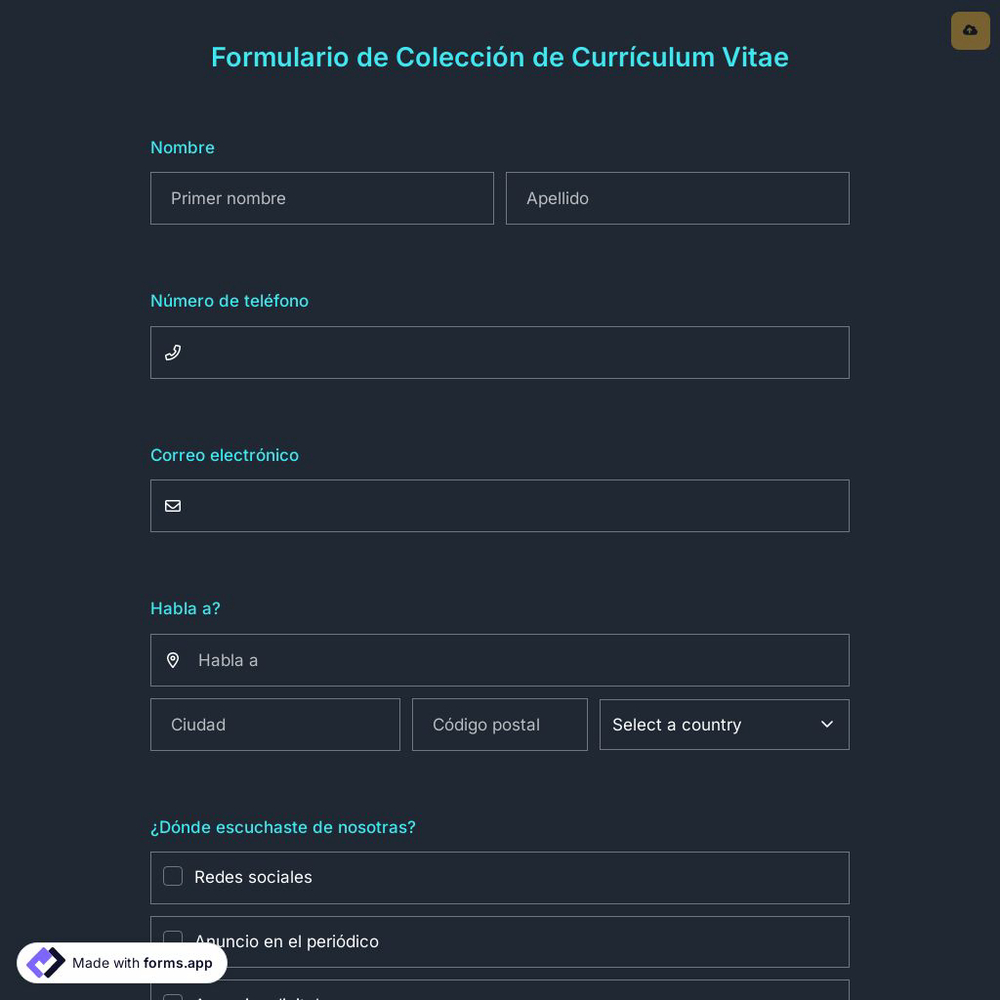Click inside the Correo electrónico field
The image size is (1000, 1000).
pyautogui.click(x=500, y=505)
